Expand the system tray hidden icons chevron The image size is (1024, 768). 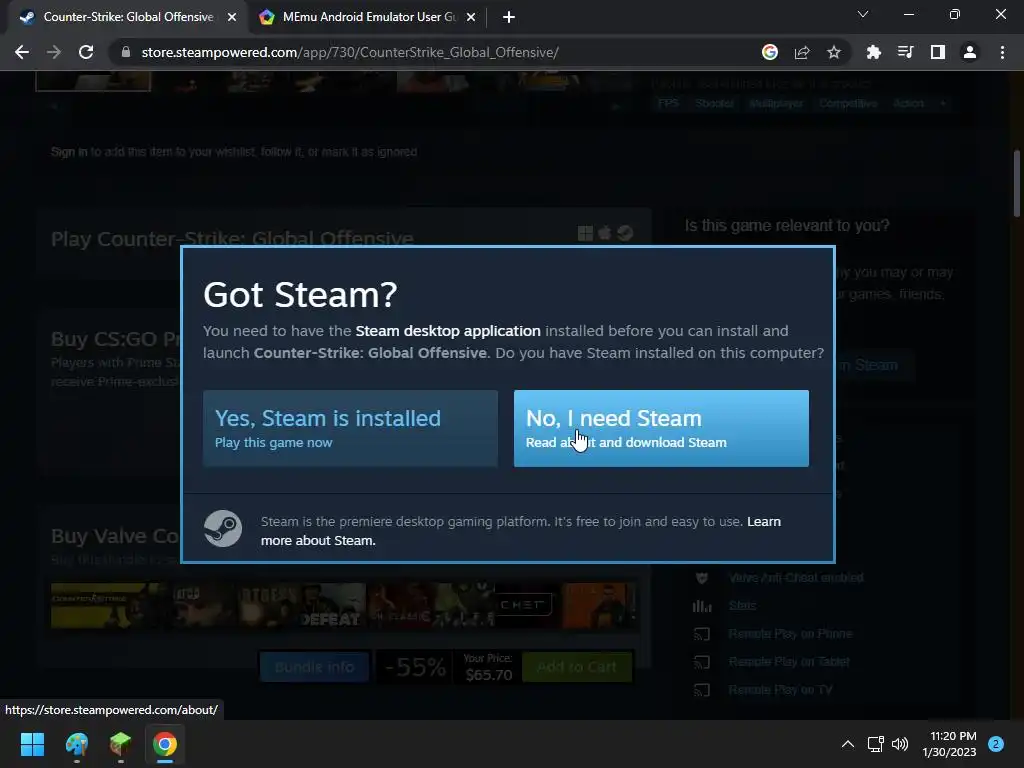point(848,744)
